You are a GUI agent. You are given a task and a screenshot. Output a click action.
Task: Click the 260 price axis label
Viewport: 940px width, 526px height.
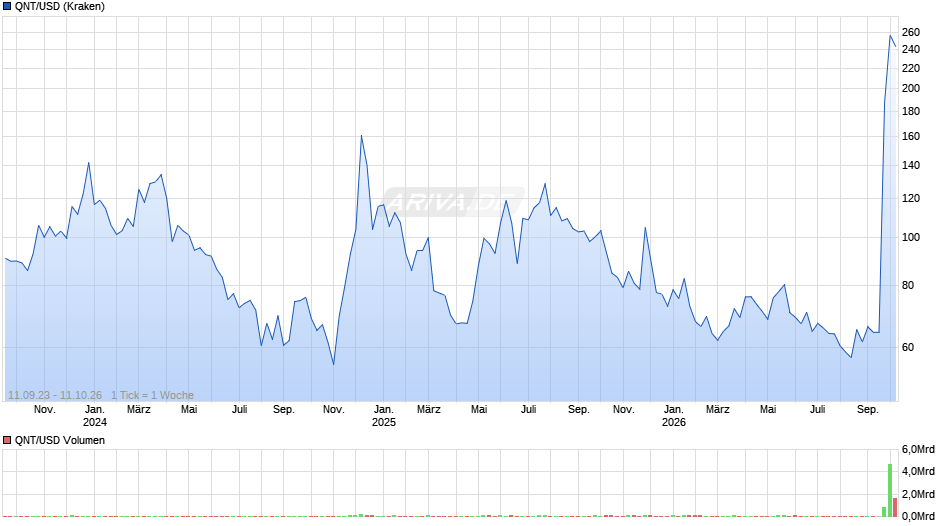[x=911, y=32]
